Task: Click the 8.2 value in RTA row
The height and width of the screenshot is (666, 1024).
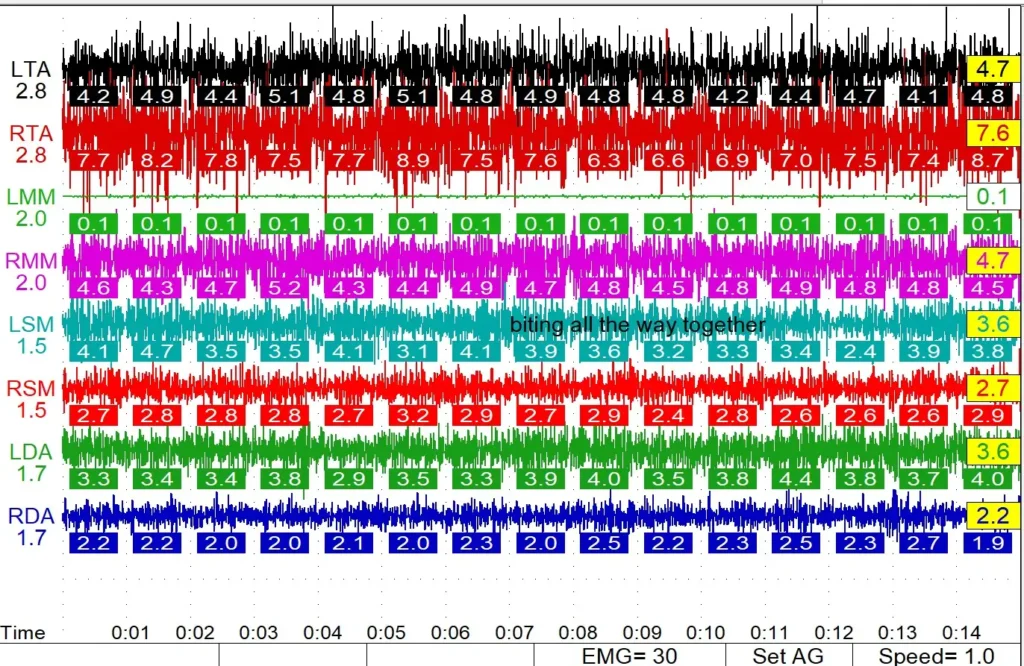Action: (157, 161)
